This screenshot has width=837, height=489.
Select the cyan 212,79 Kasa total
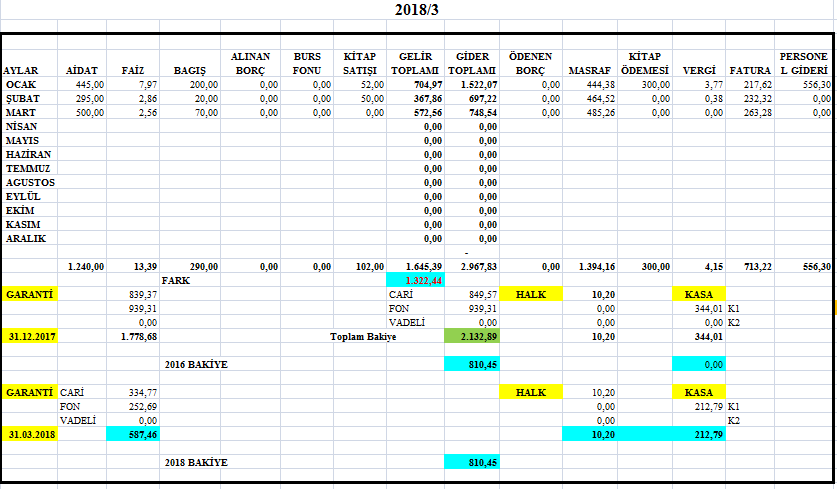pyautogui.click(x=699, y=434)
